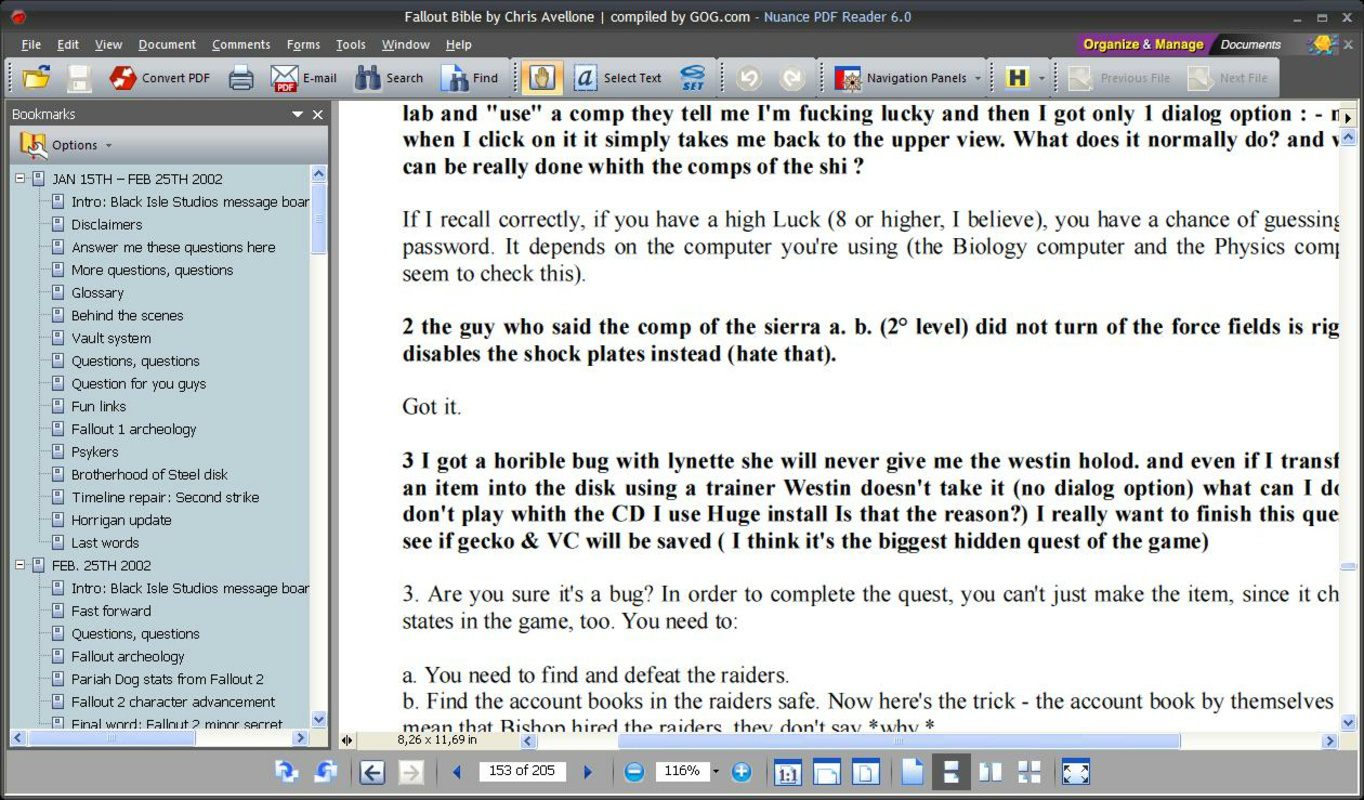Viewport: 1364px width, 800px height.
Task: Open the Comments menu
Action: coord(241,44)
